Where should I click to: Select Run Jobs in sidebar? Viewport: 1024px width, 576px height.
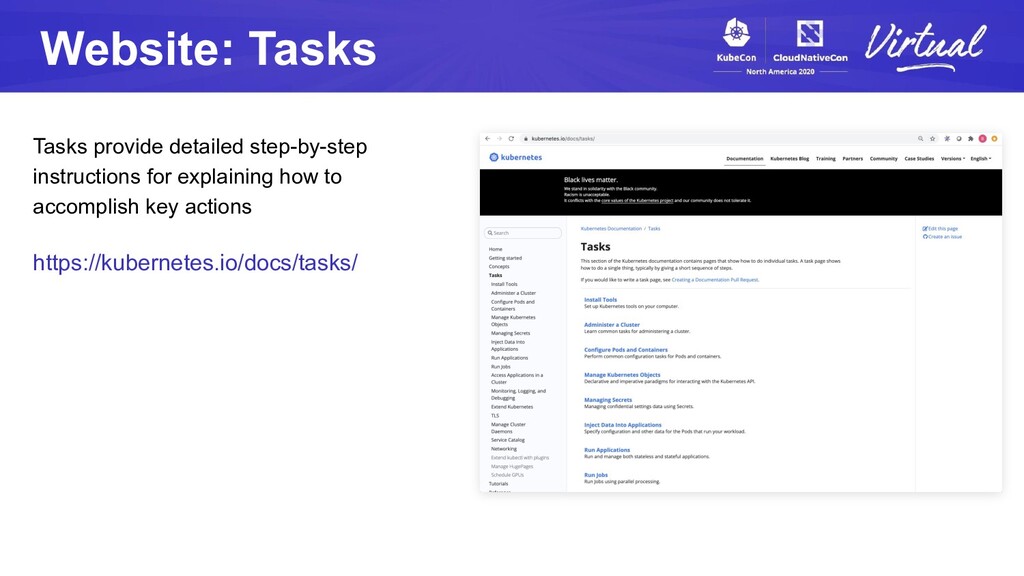point(501,367)
